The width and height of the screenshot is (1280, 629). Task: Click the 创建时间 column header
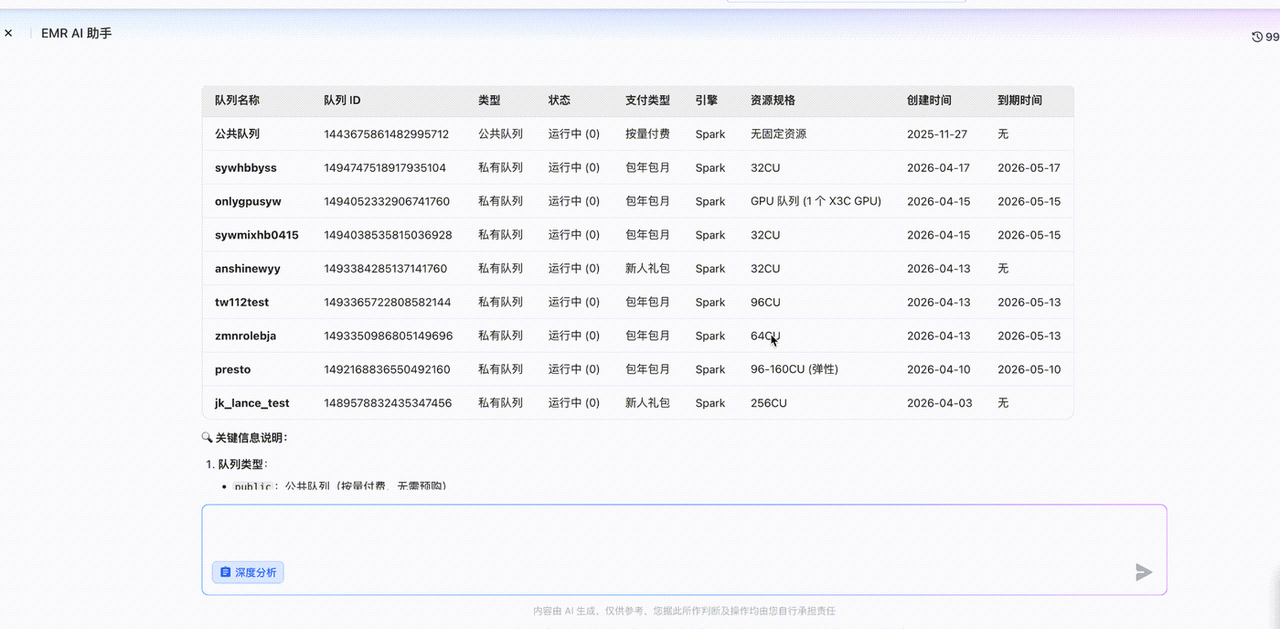click(x=929, y=100)
